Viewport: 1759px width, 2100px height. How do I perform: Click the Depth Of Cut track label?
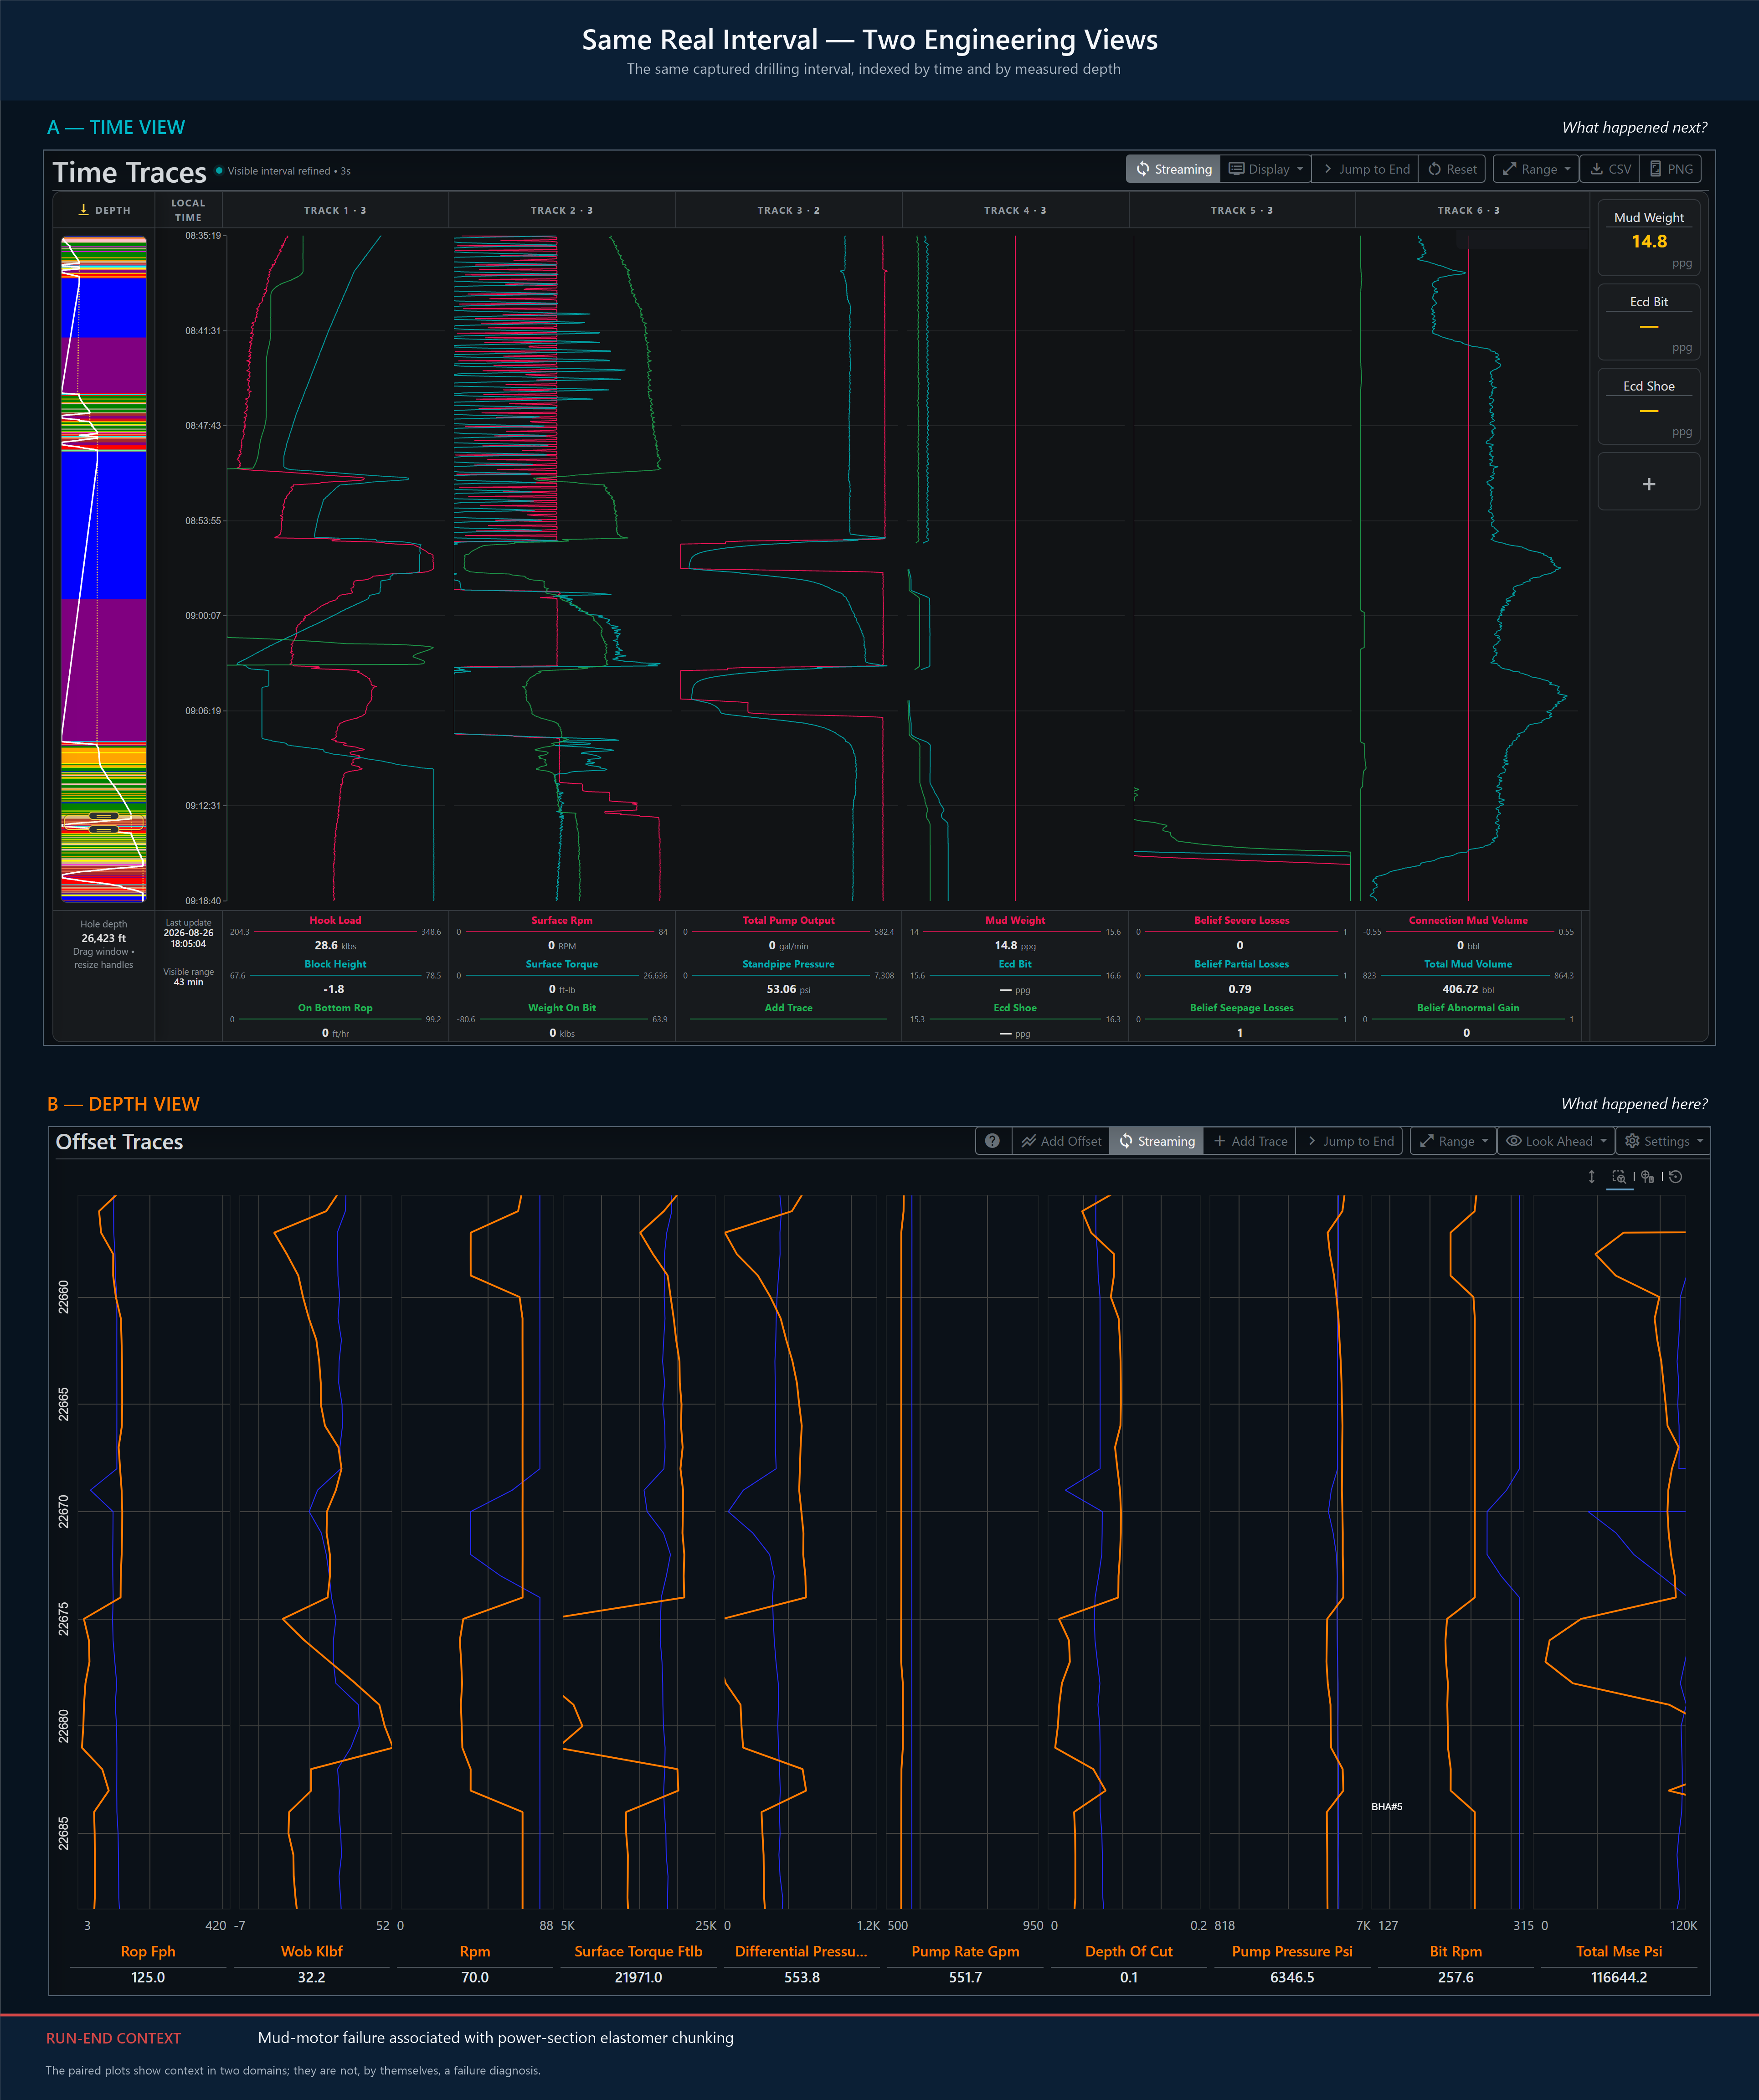click(1129, 1951)
